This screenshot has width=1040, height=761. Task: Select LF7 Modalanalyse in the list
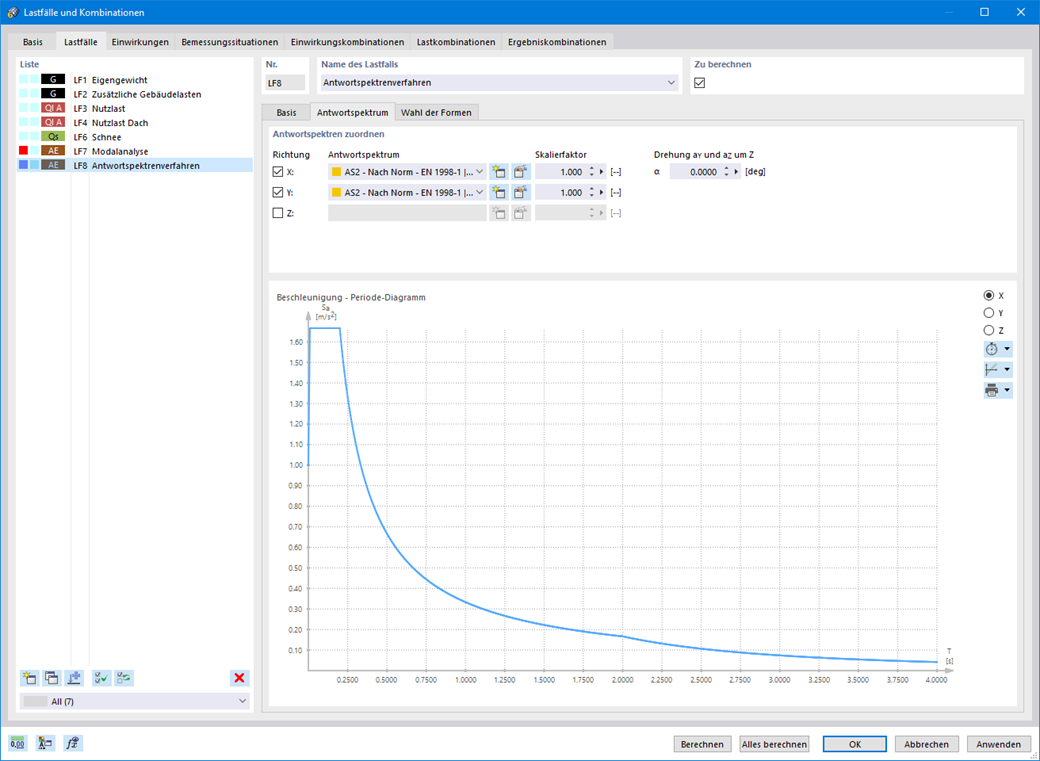pos(135,151)
